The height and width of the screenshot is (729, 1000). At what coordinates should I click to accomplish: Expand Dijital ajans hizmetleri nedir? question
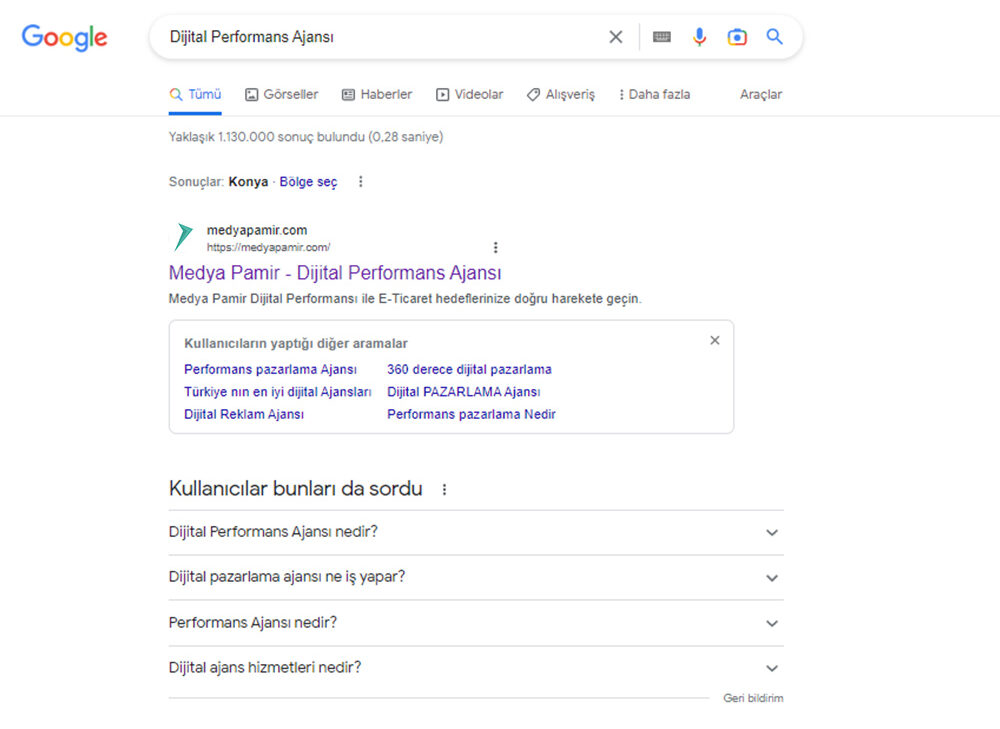click(476, 668)
